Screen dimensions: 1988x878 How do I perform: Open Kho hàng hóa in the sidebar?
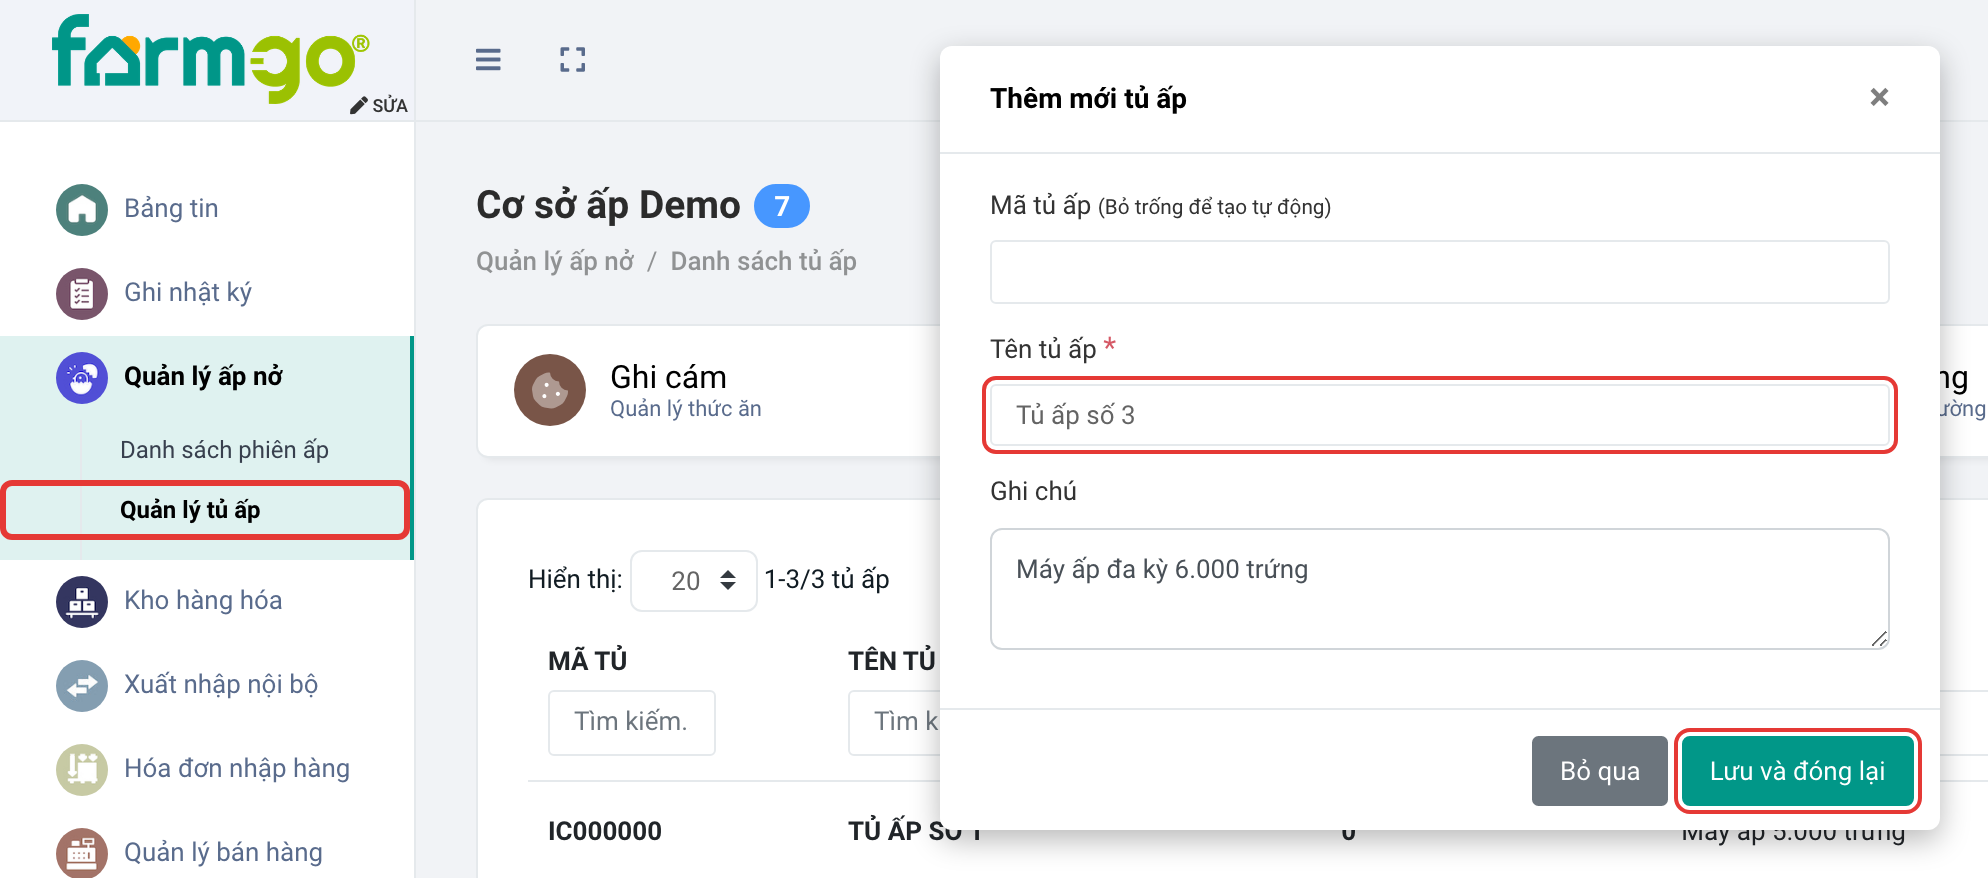pos(203,600)
